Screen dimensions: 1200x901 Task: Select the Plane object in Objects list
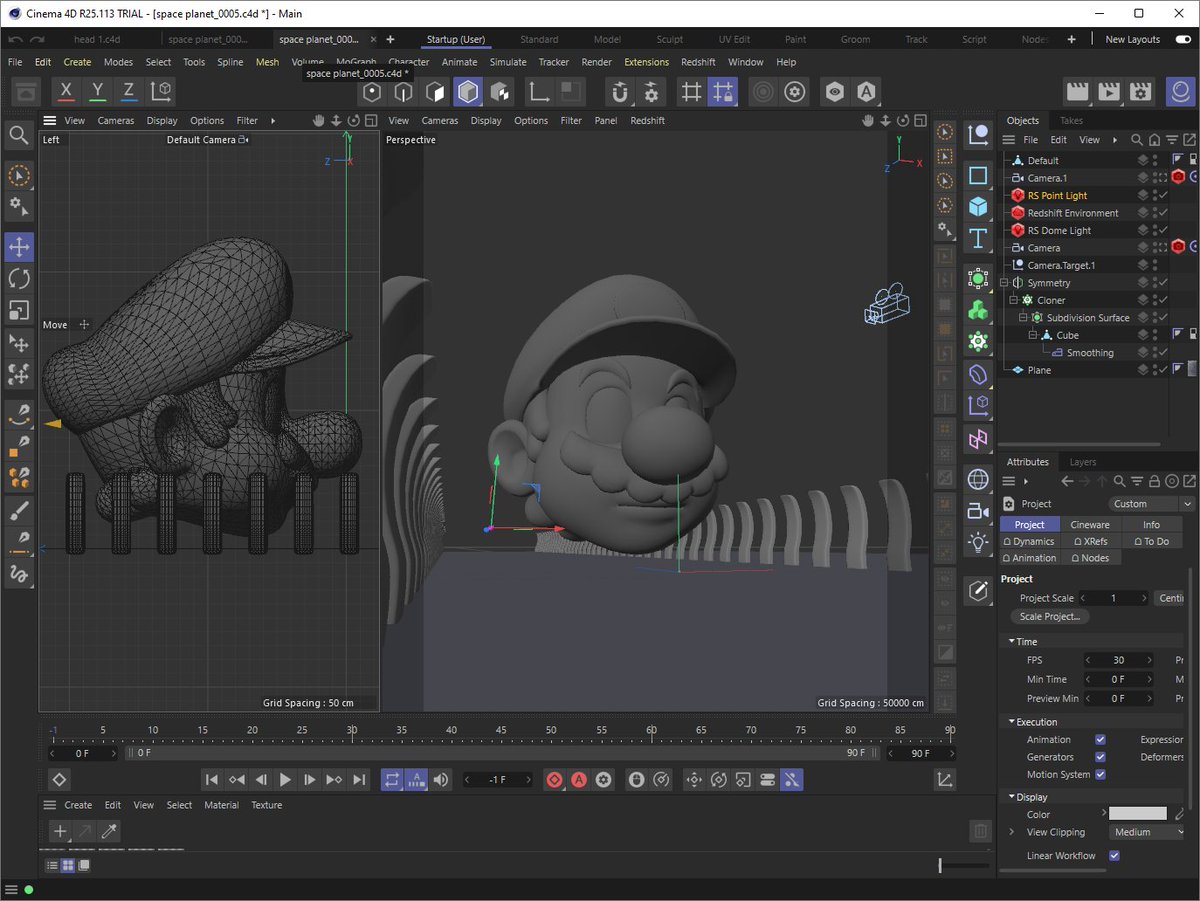1040,370
